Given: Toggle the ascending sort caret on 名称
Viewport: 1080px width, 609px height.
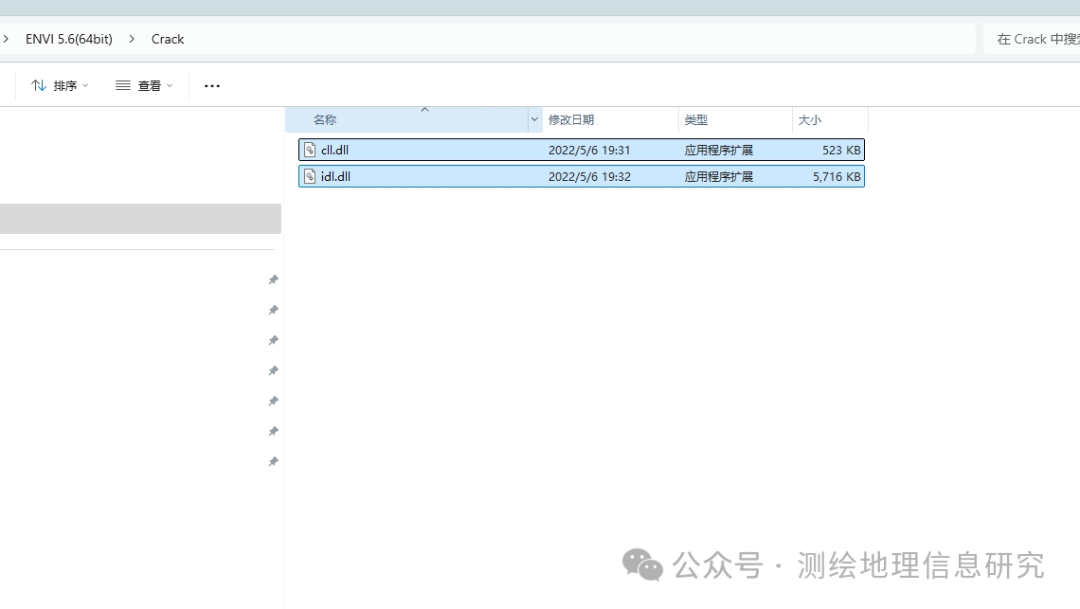Looking at the screenshot, I should (x=424, y=112).
